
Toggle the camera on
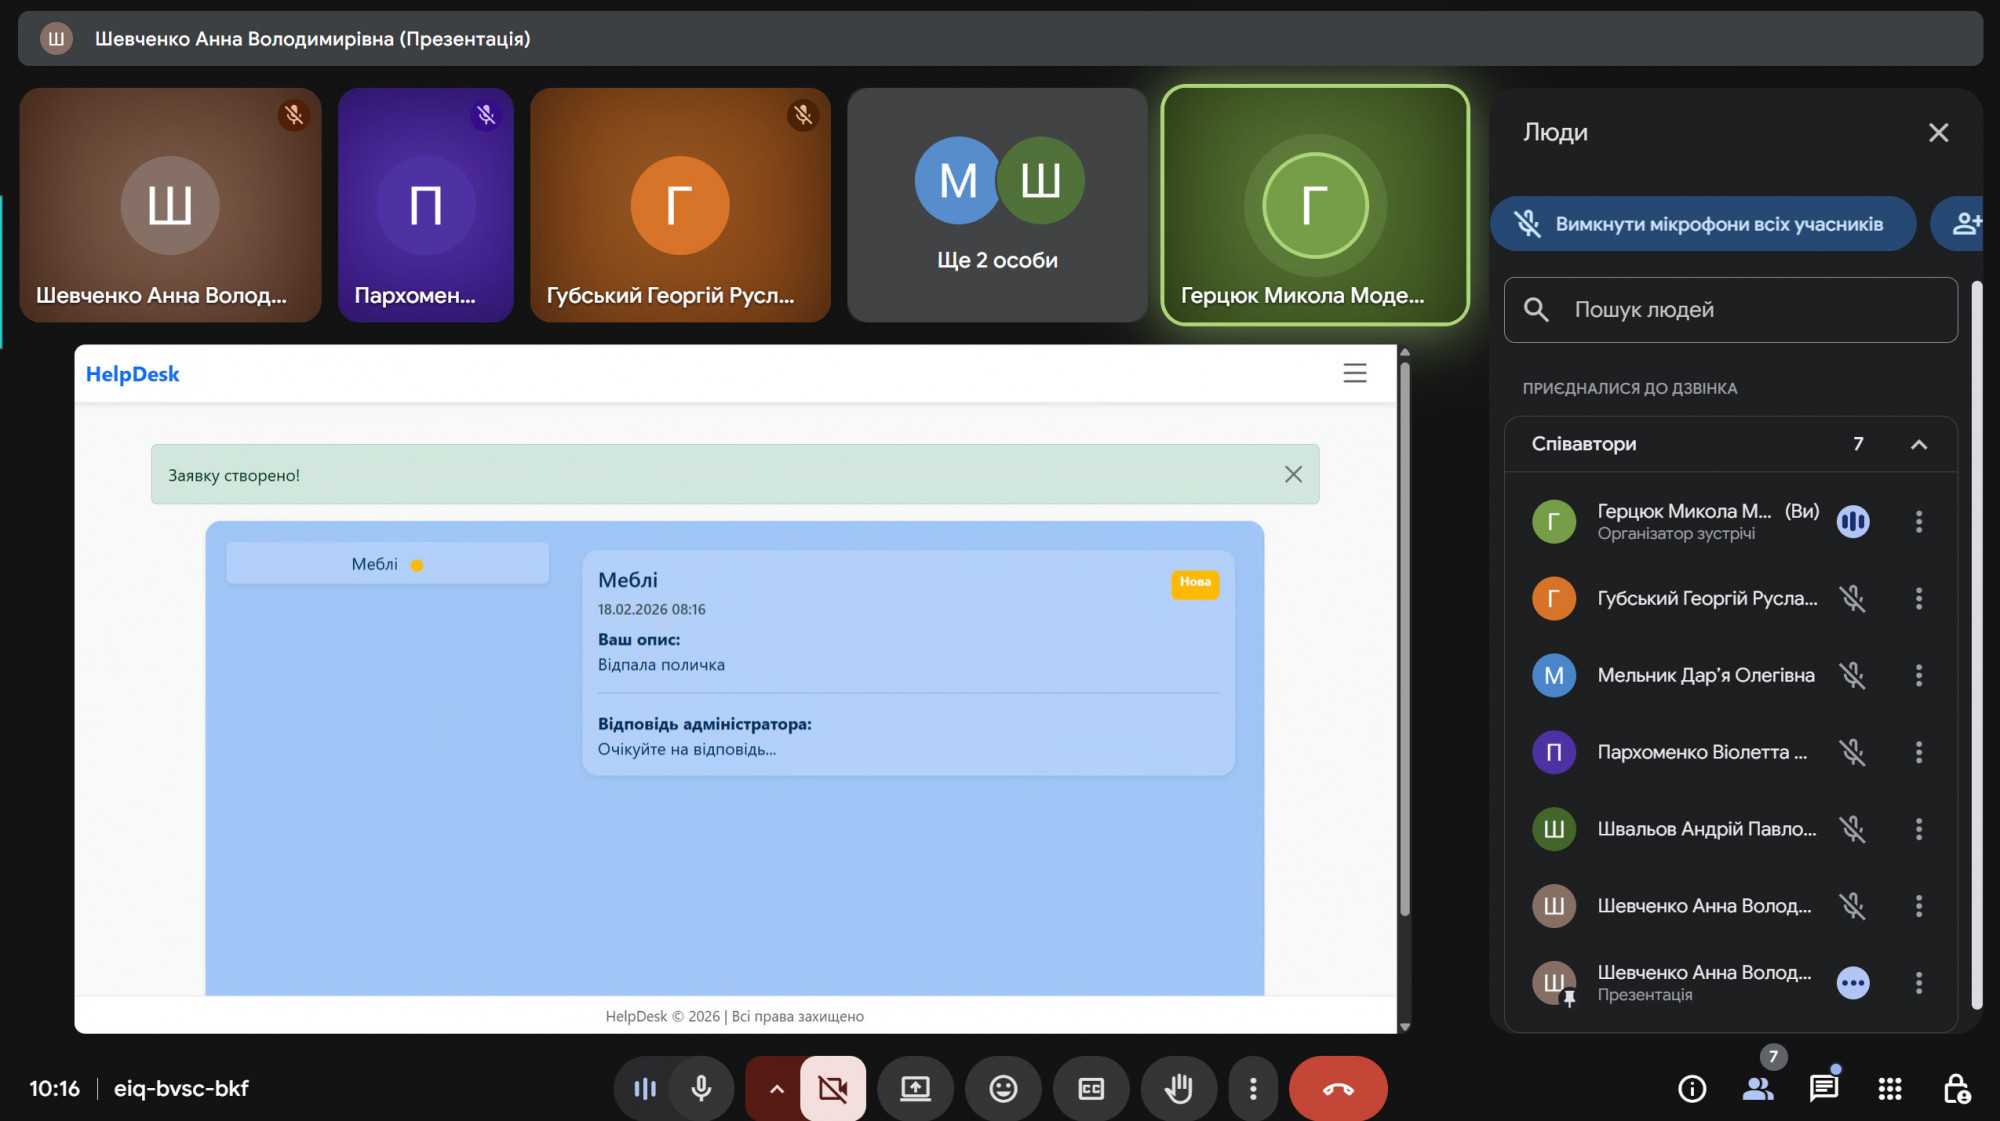click(832, 1088)
